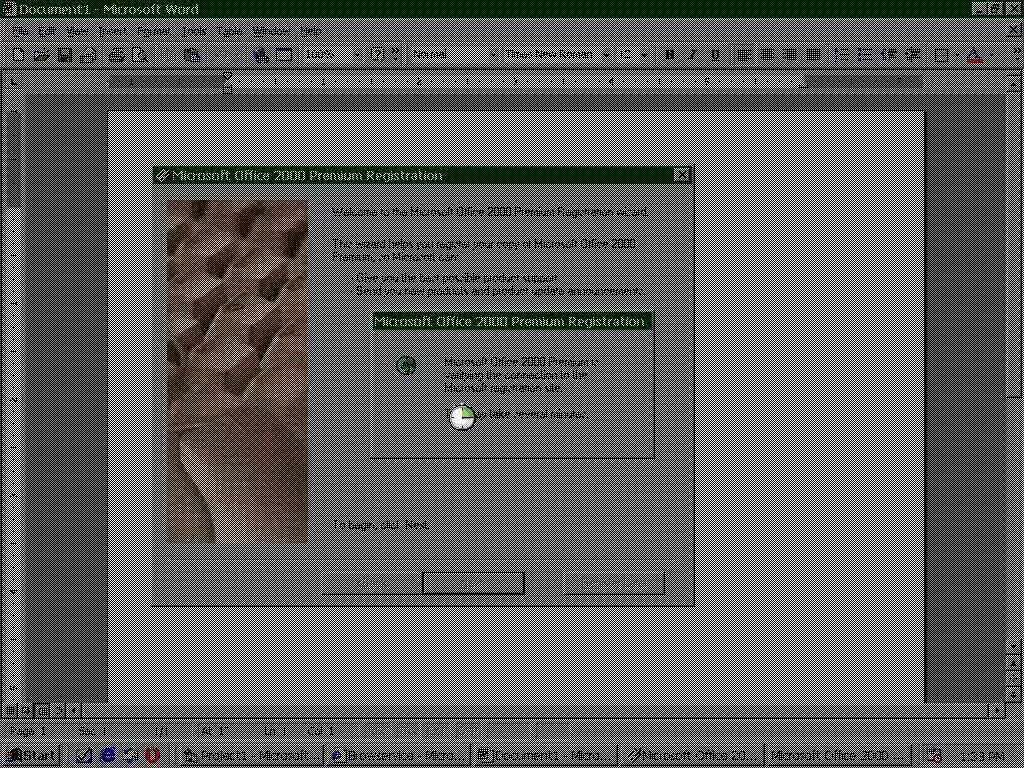
Task: Click the E-mail toolbar icon
Action: (88, 55)
